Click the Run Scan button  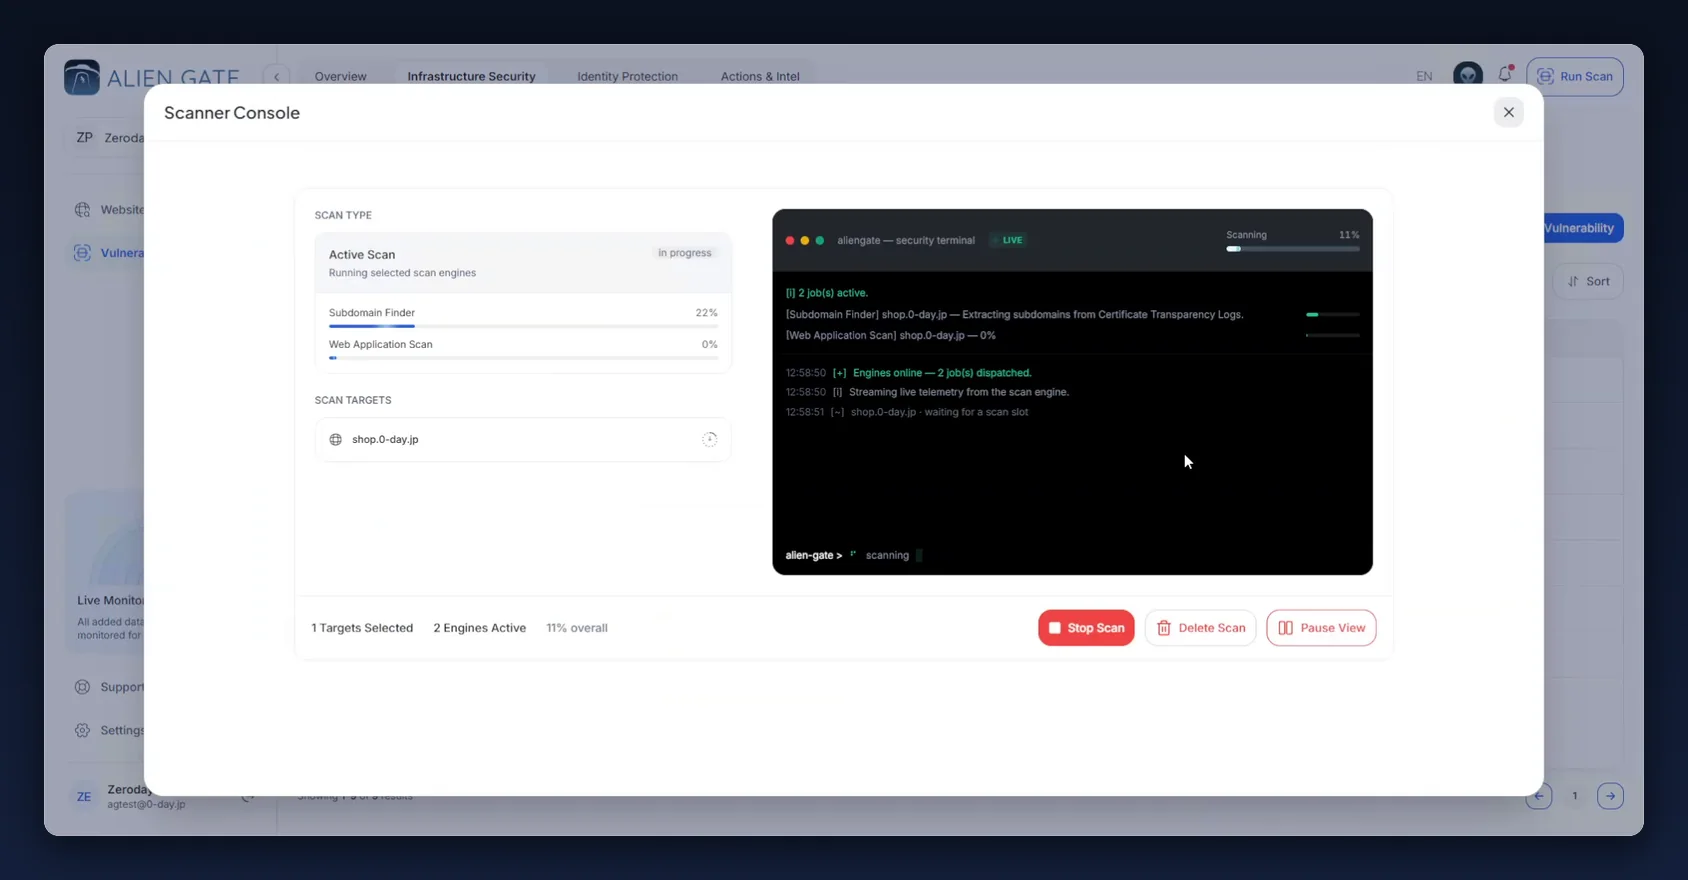pos(1574,76)
